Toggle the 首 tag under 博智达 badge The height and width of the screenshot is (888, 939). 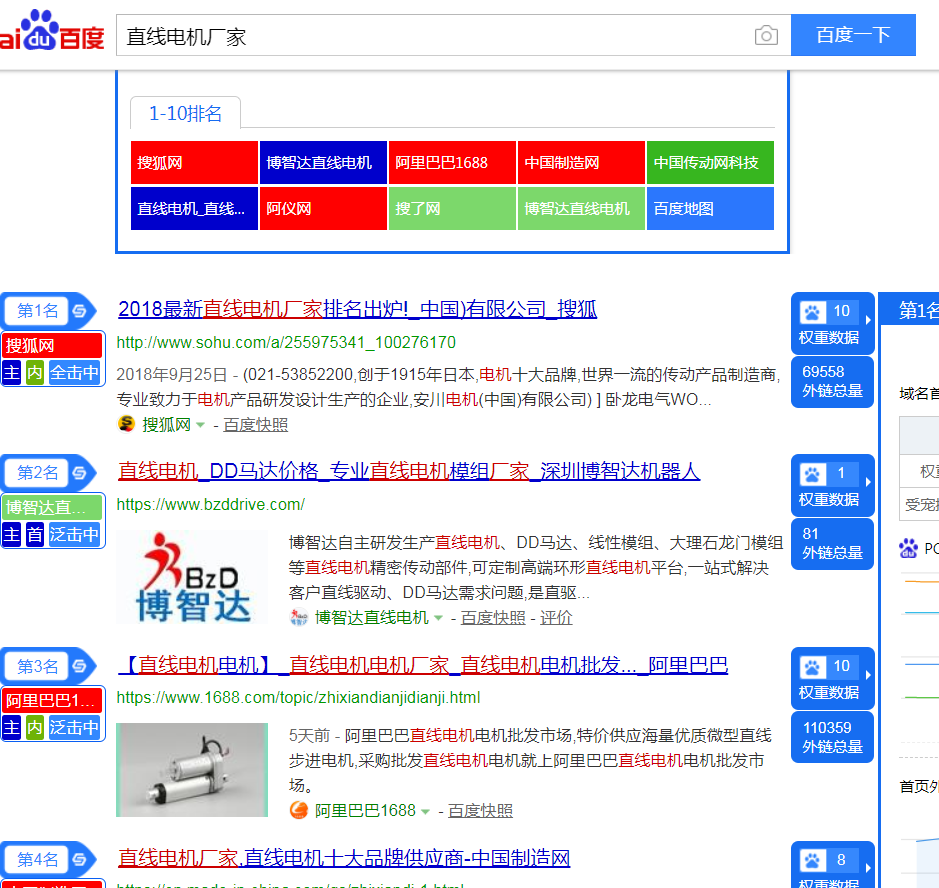point(35,535)
